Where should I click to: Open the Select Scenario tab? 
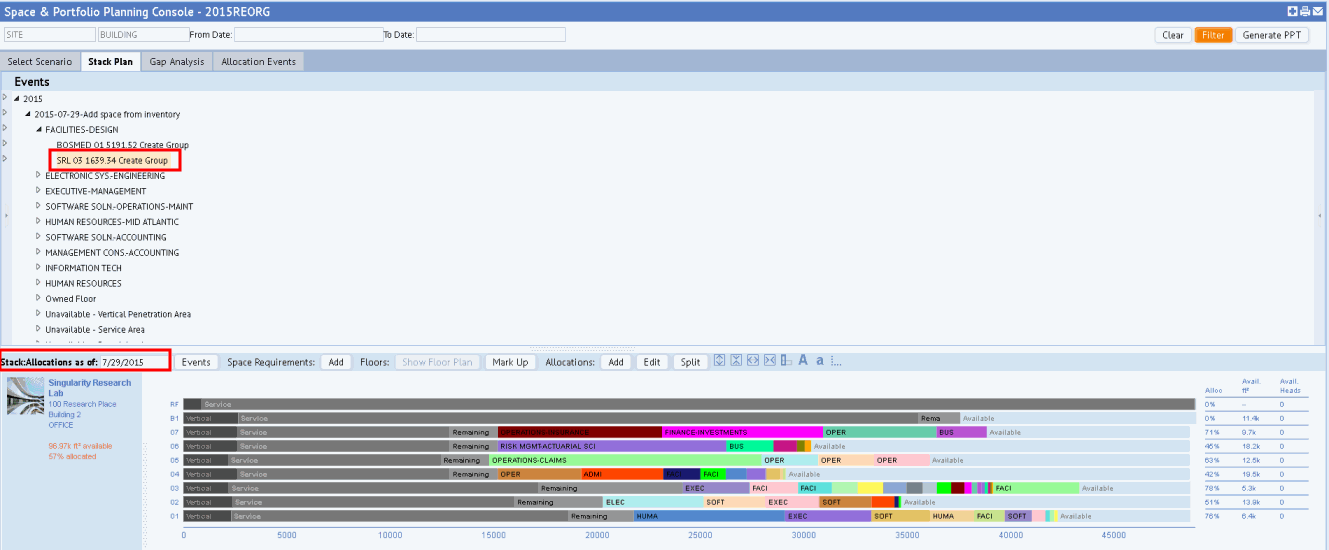pos(40,62)
